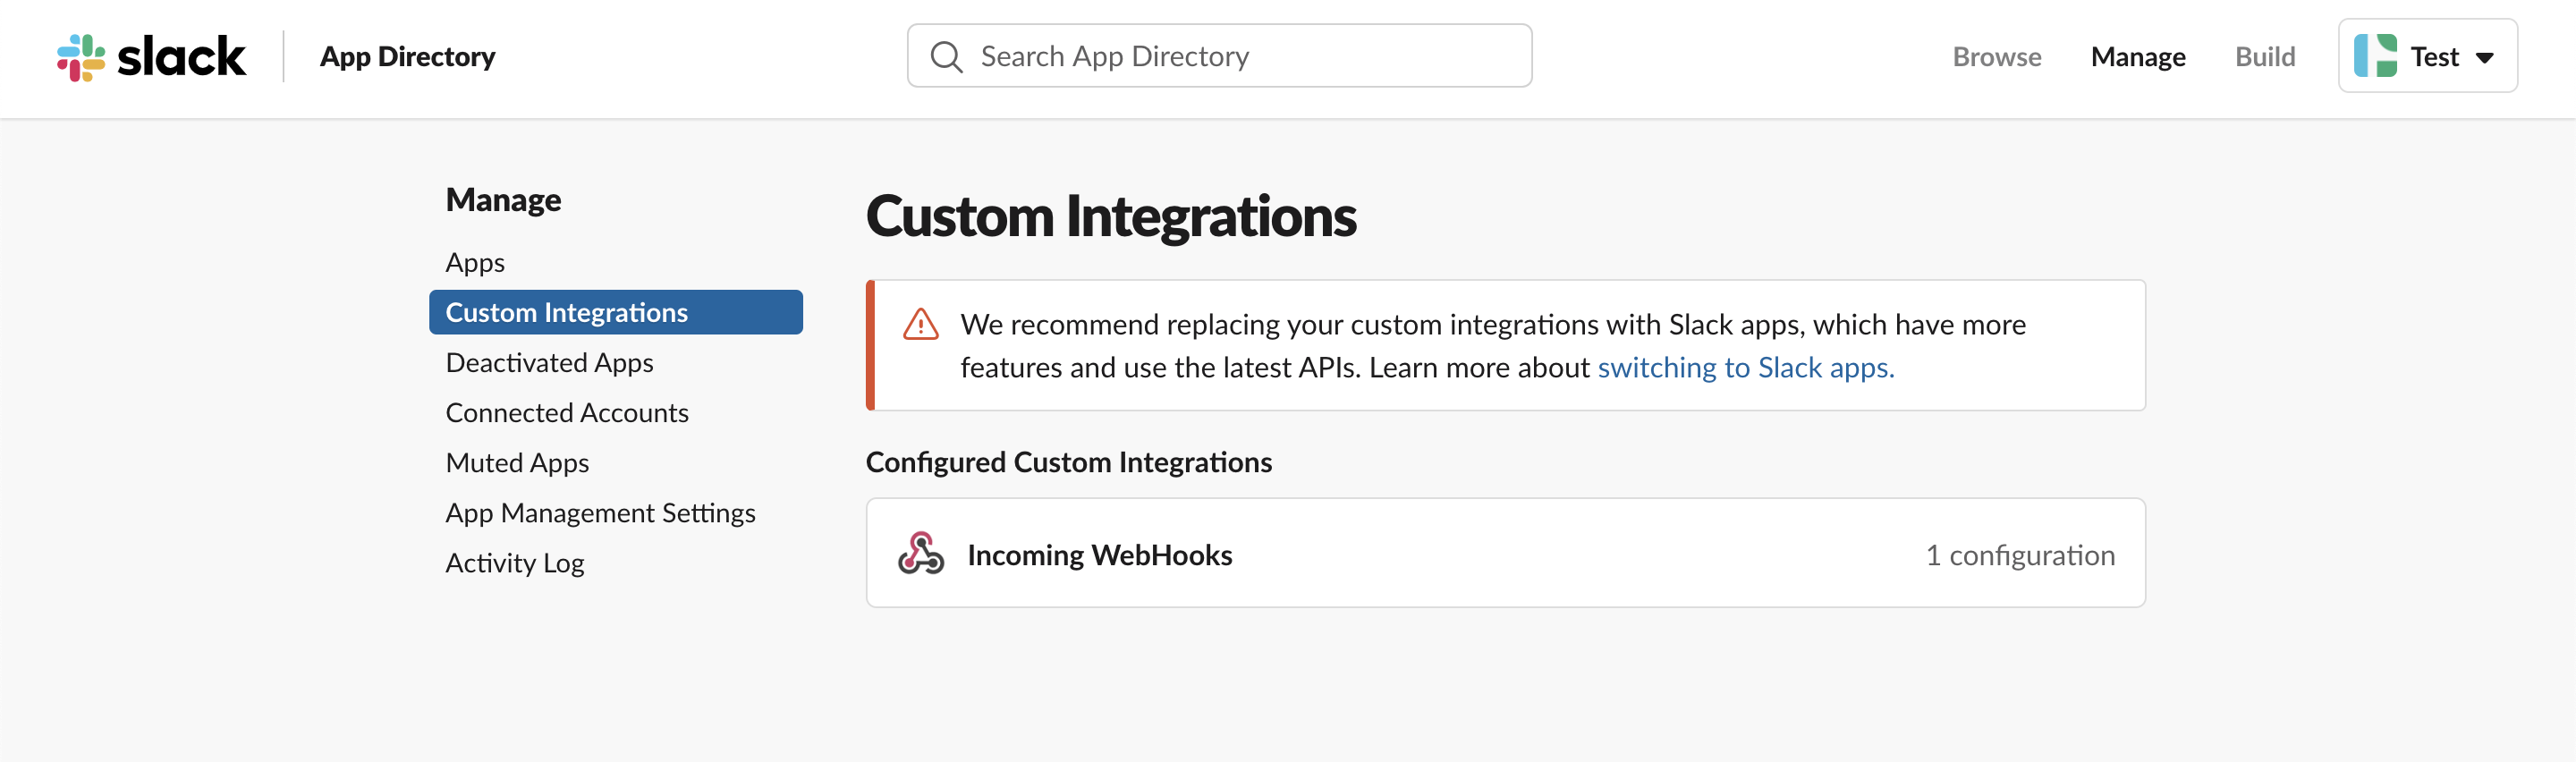Open the Browse nav item
The width and height of the screenshot is (2576, 762).
[1996, 56]
